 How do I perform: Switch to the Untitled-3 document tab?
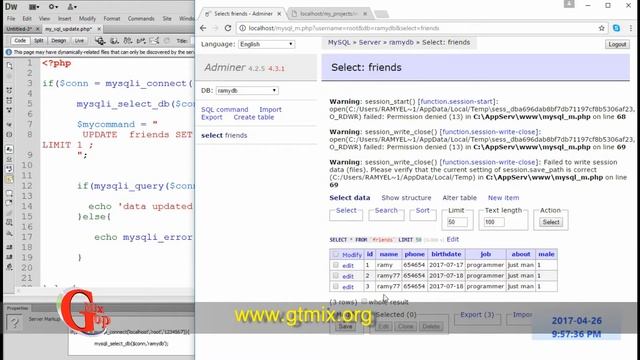pos(19,29)
